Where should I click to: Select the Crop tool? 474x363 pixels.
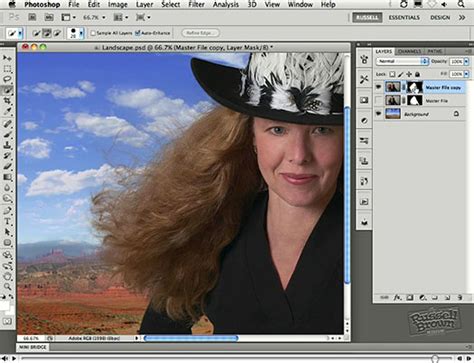pos(7,101)
